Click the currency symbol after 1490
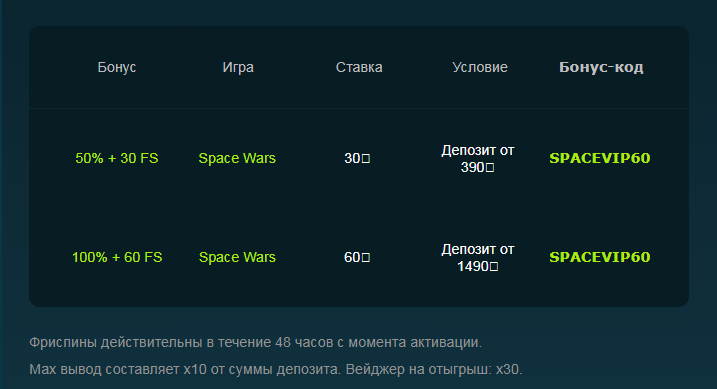This screenshot has width=717, height=389. (x=494, y=266)
